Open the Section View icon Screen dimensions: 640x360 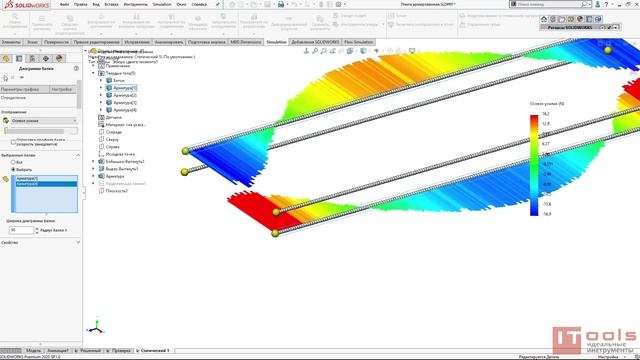pos(341,51)
